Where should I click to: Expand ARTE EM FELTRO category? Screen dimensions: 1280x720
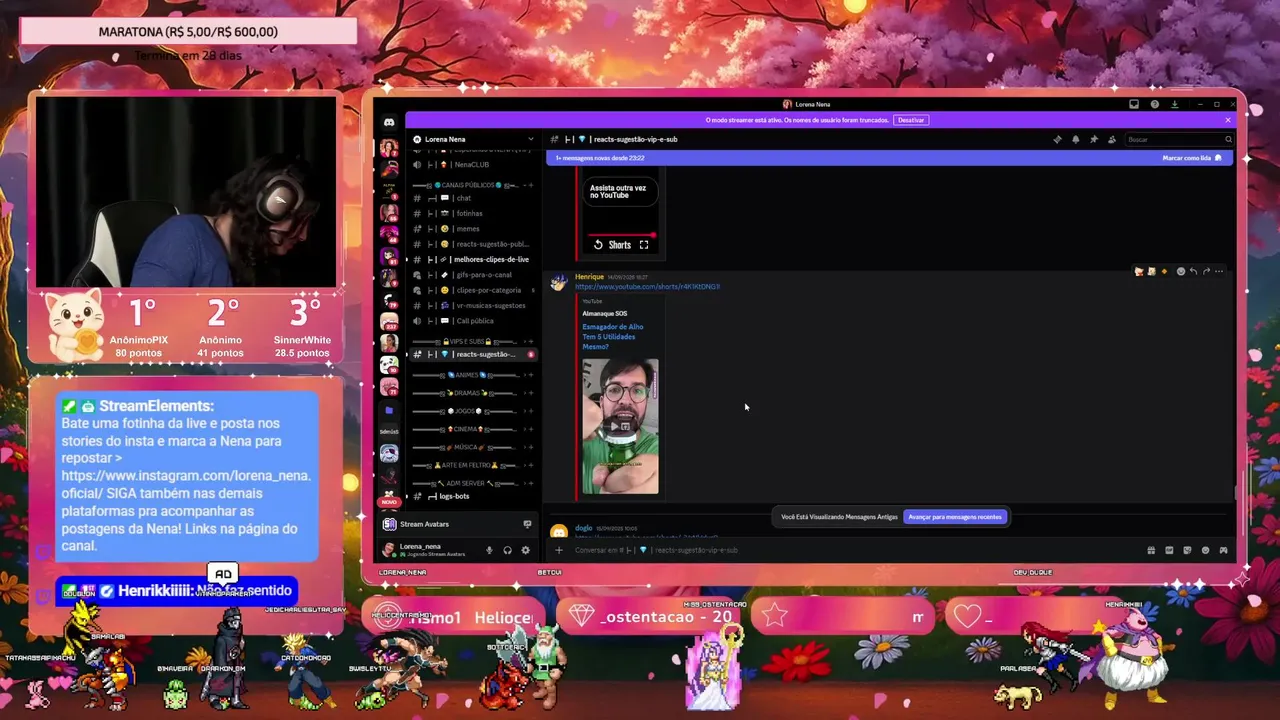tap(471, 465)
